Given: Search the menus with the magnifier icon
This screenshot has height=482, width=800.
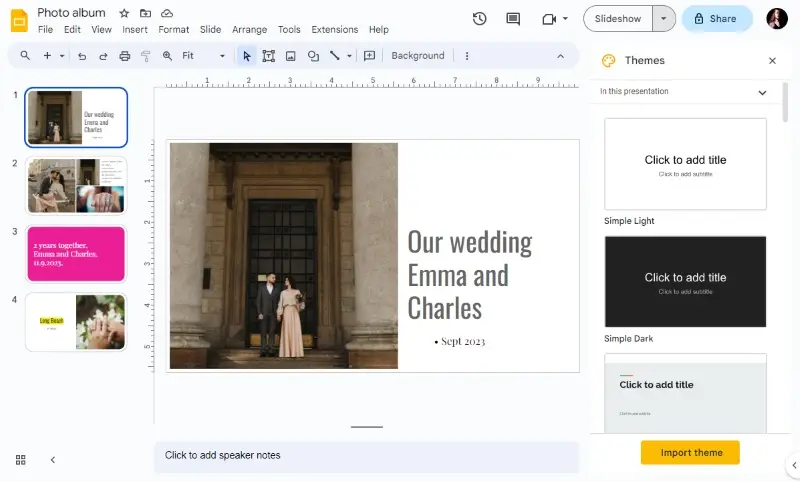Looking at the screenshot, I should pos(25,56).
